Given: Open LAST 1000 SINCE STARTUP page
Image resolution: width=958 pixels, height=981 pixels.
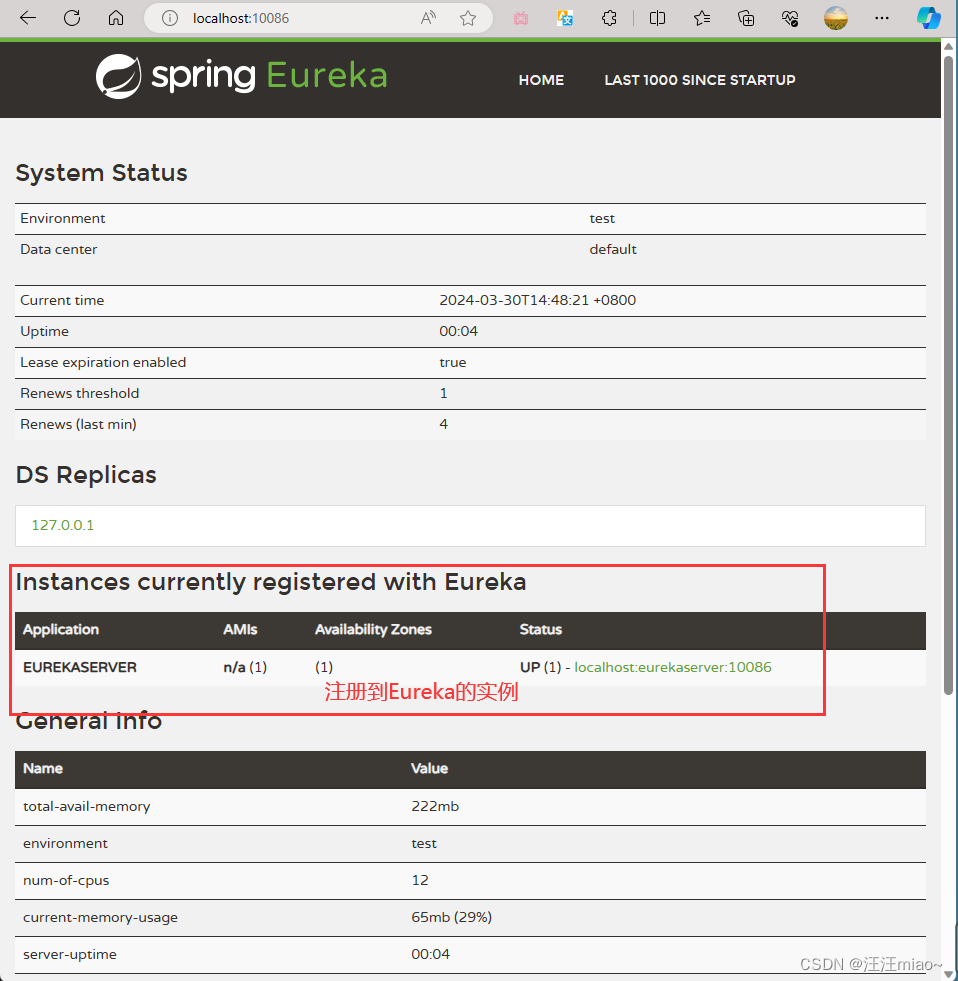Looking at the screenshot, I should [x=700, y=80].
